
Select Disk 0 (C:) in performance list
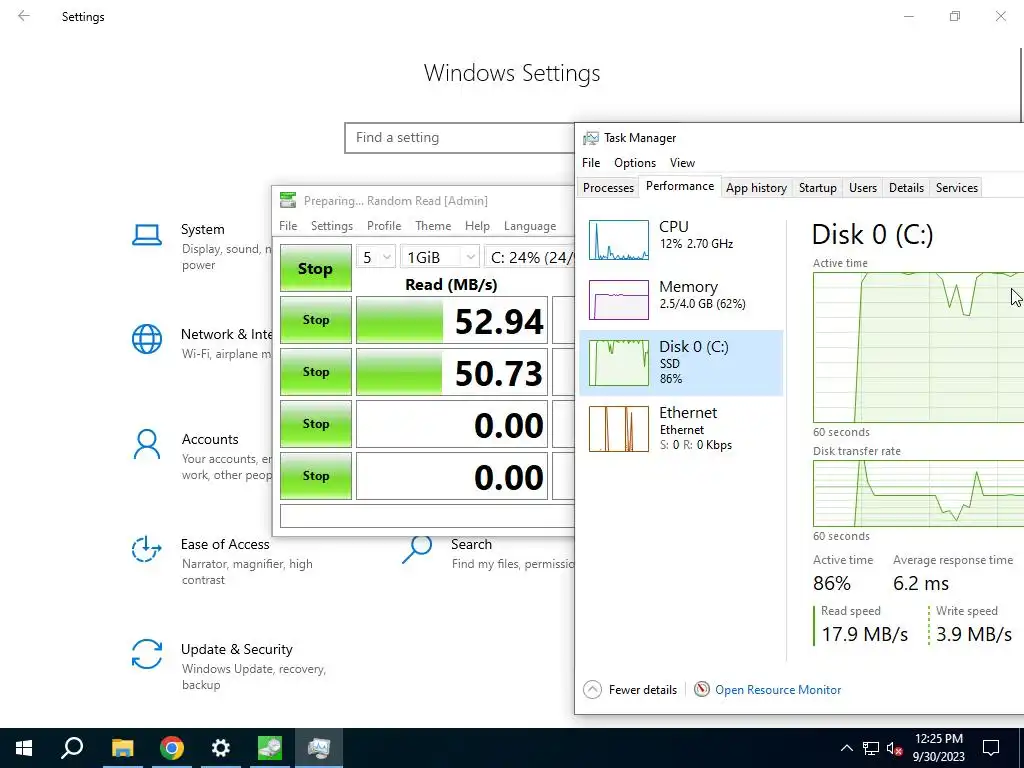tap(681, 363)
